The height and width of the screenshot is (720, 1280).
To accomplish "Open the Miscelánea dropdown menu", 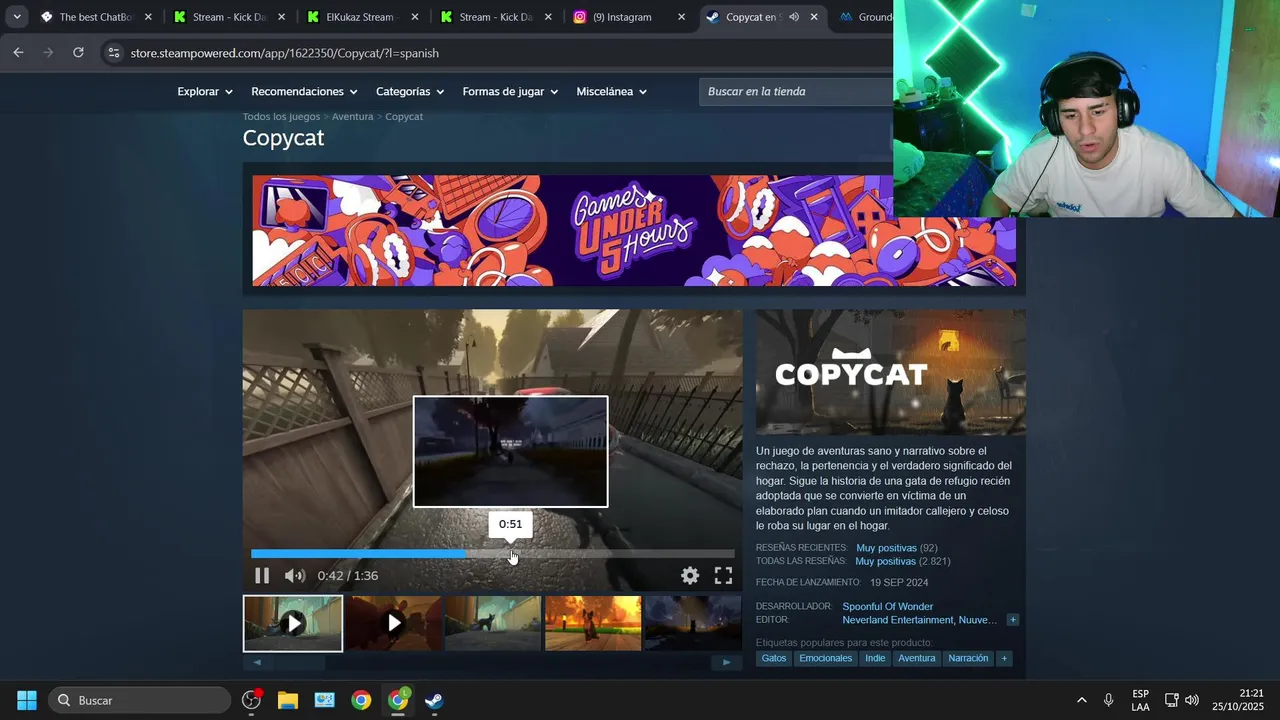I will pos(611,91).
